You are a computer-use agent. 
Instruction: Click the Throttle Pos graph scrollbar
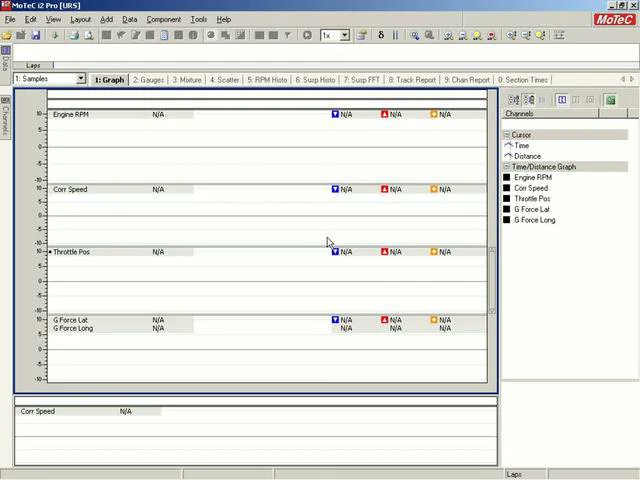(x=492, y=280)
